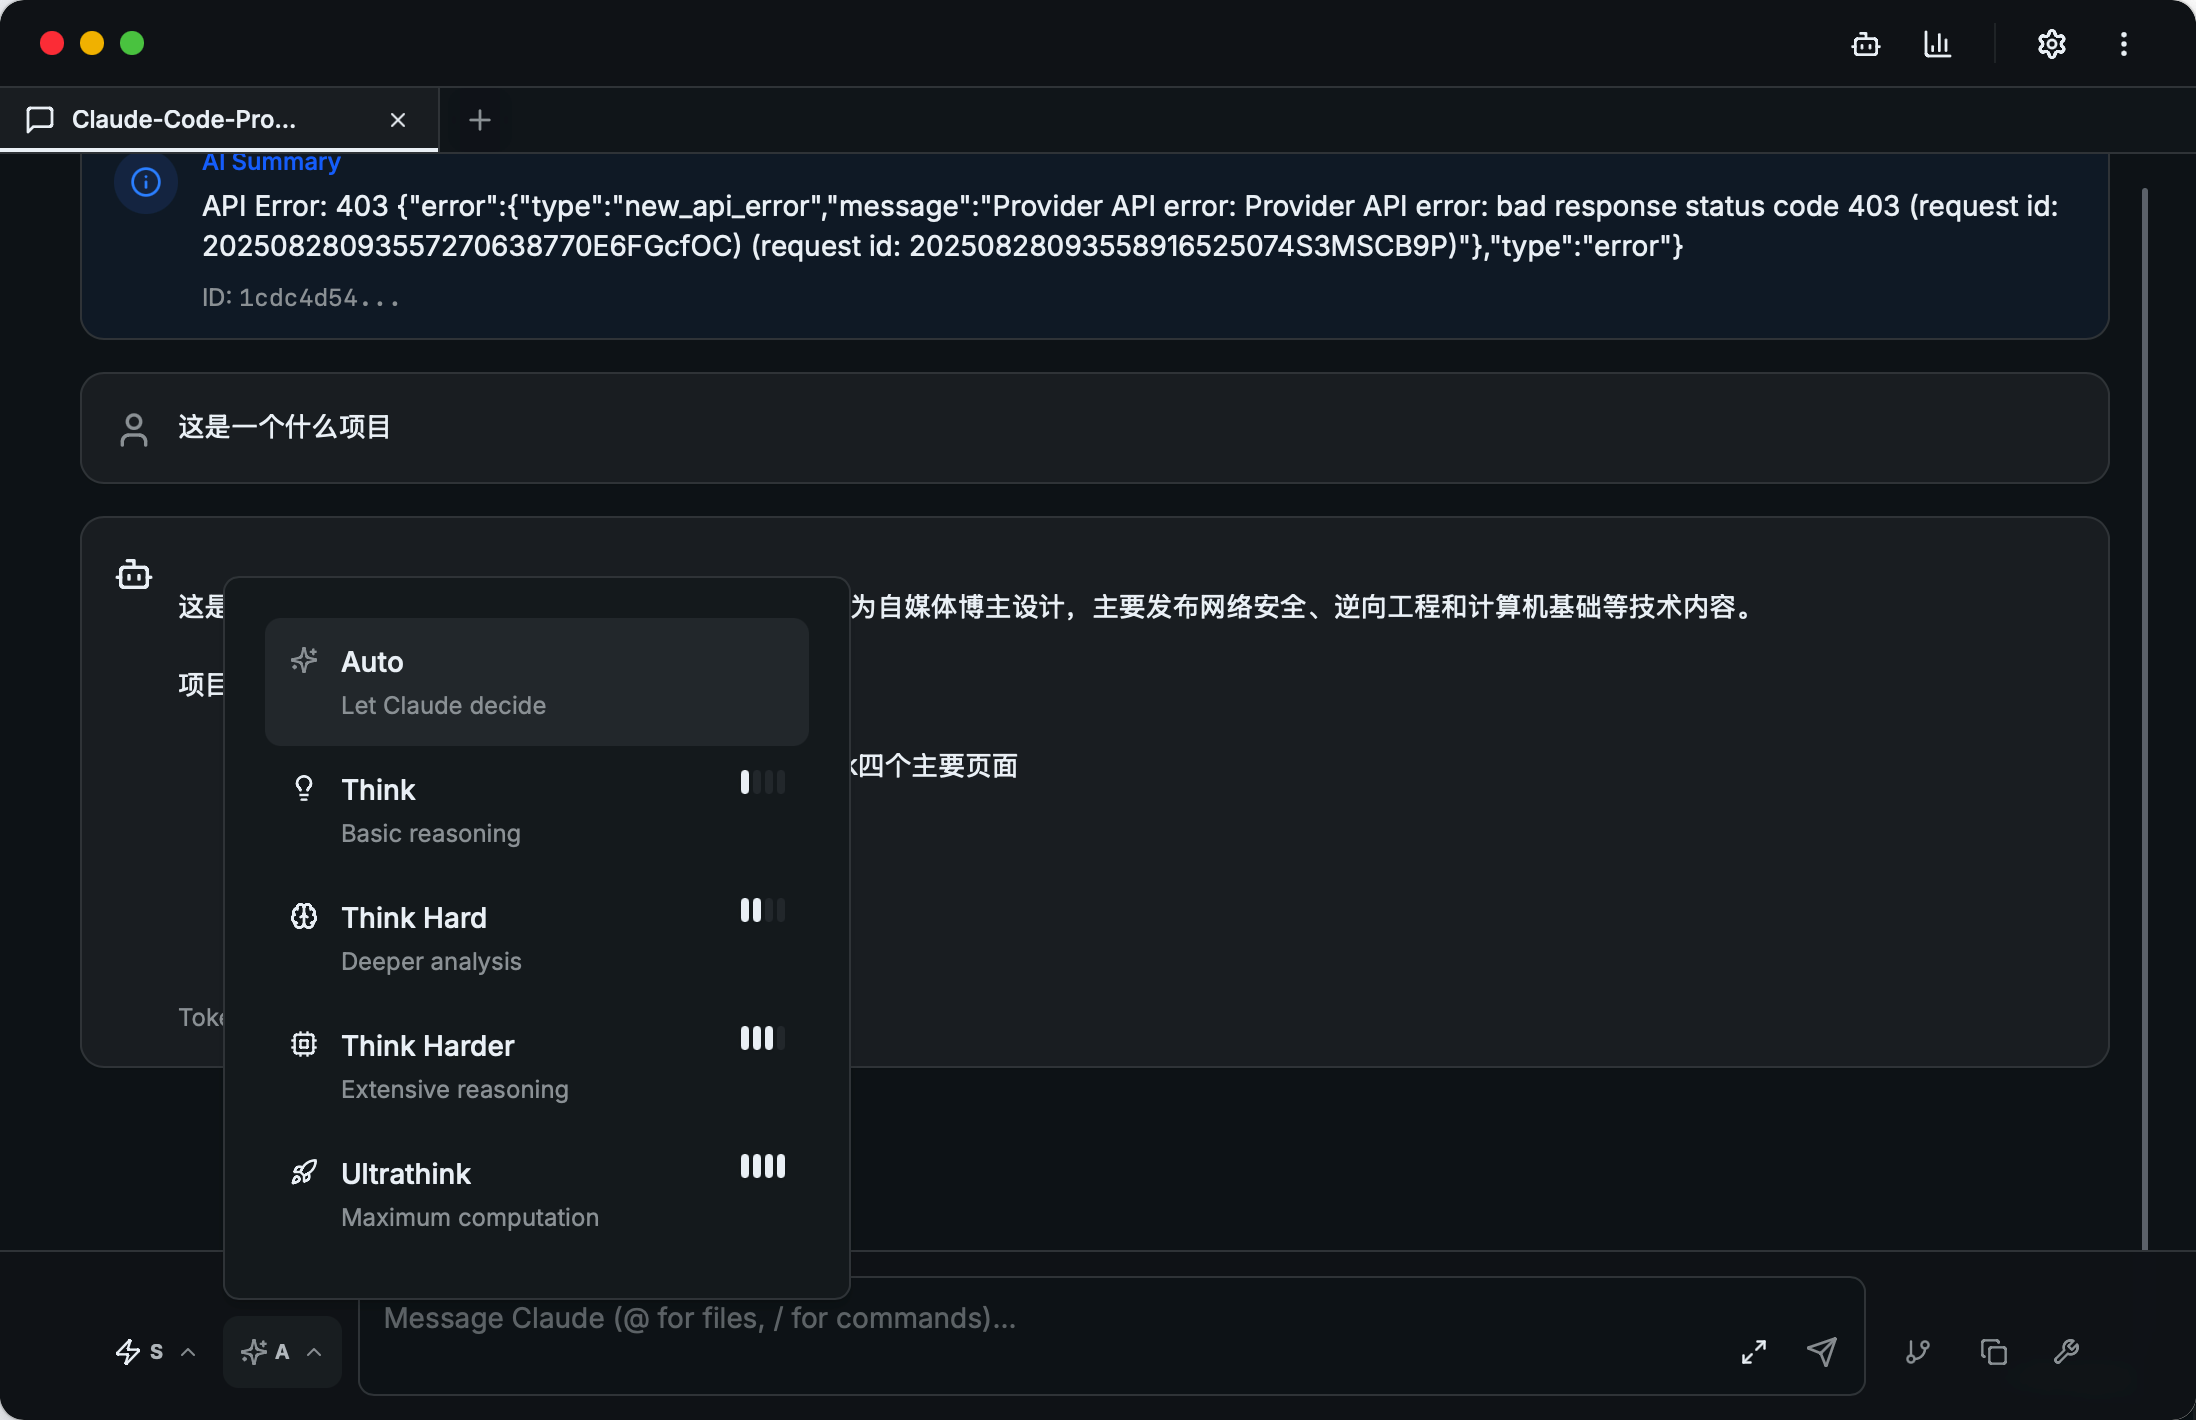Image resolution: width=2196 pixels, height=1420 pixels.
Task: Switch to the Claude-Code-Pro... tab
Action: click(x=184, y=120)
